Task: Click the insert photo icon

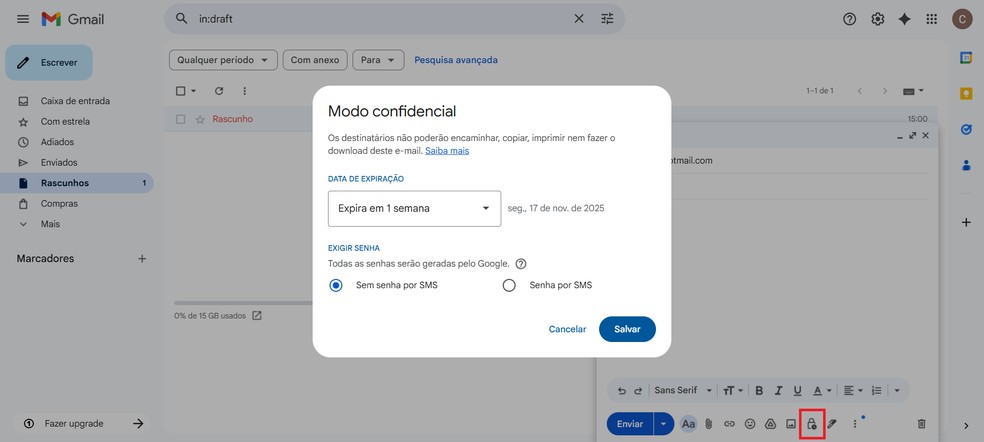Action: (x=791, y=424)
